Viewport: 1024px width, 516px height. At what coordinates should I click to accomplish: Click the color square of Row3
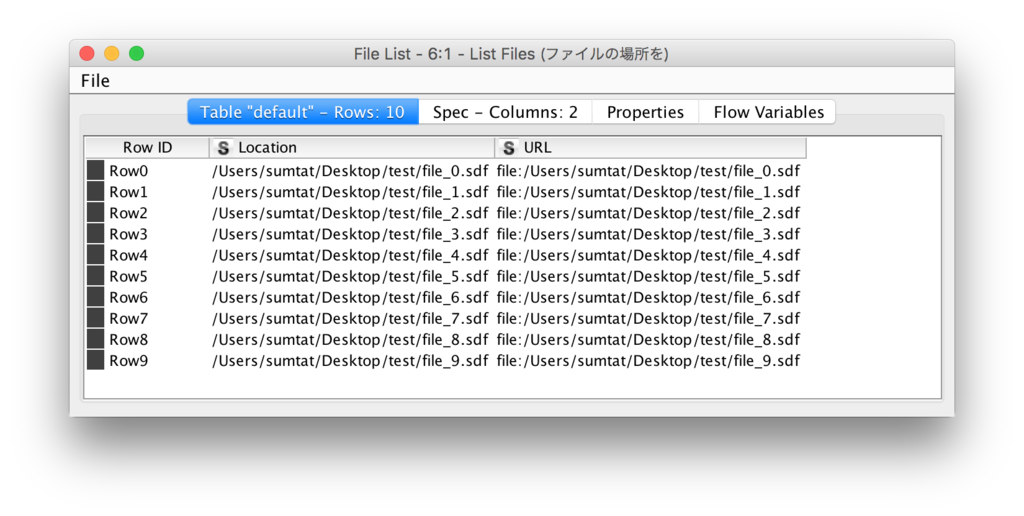tap(95, 234)
